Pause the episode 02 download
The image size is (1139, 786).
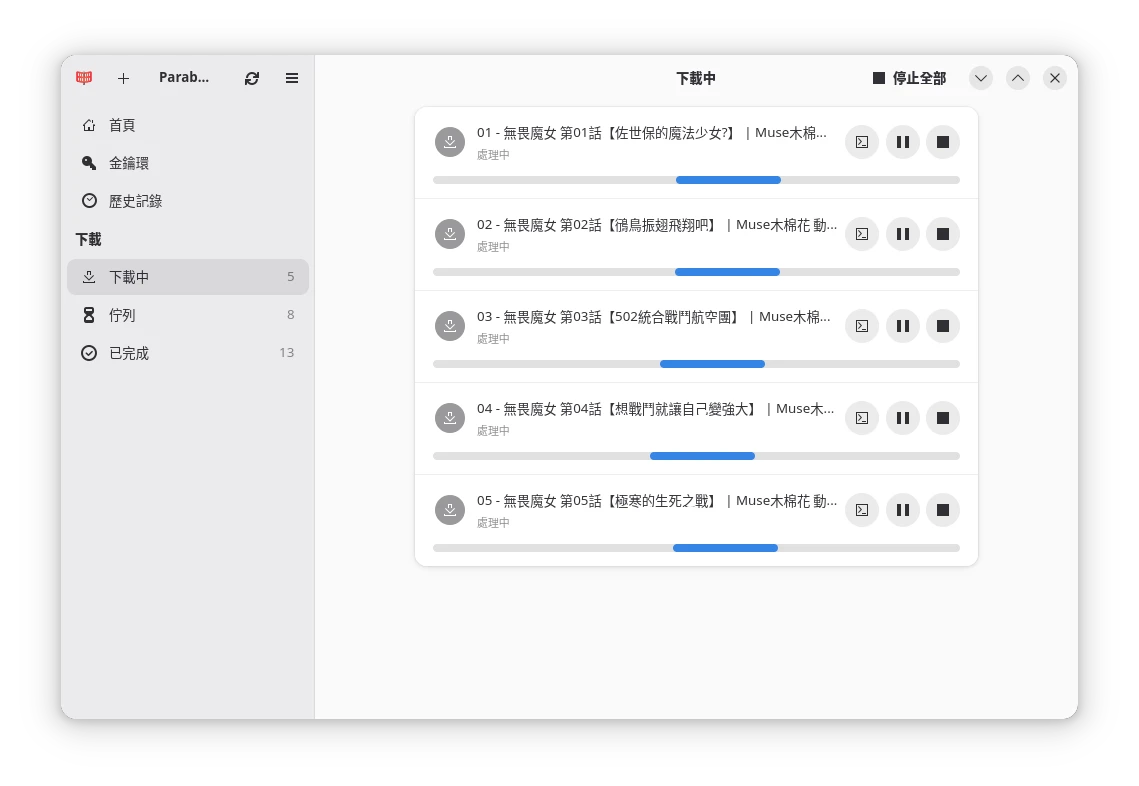point(902,234)
